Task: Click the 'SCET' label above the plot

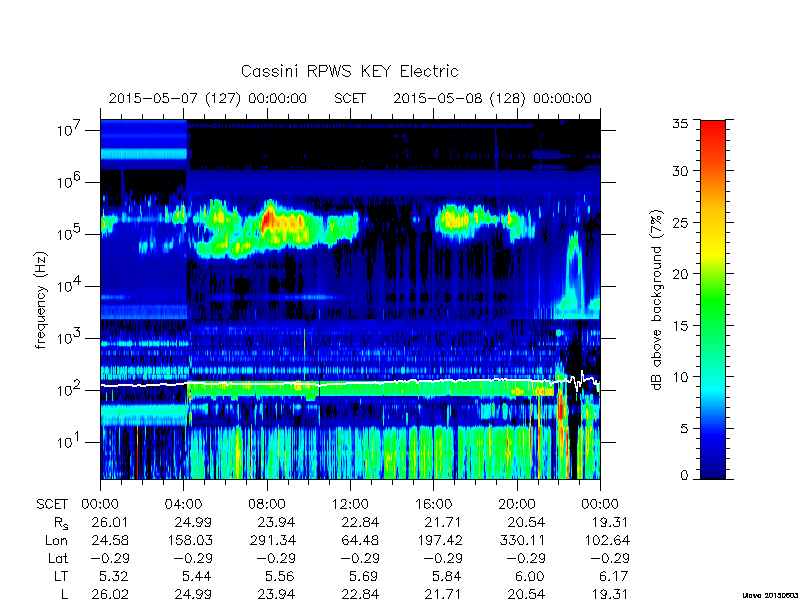Action: click(350, 98)
